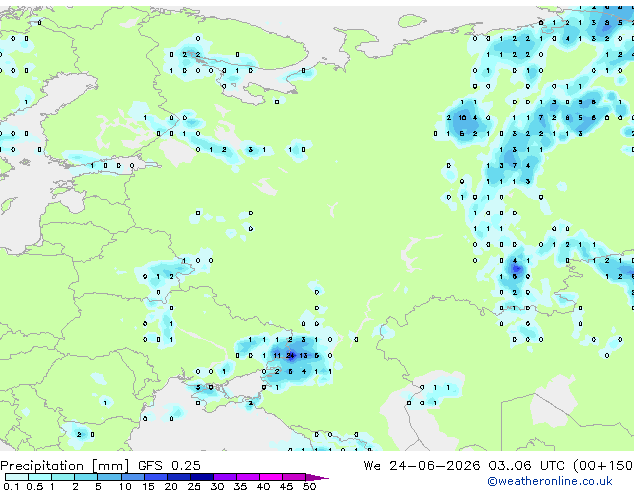Click the '0.1' legend scale label

pos(11,486)
